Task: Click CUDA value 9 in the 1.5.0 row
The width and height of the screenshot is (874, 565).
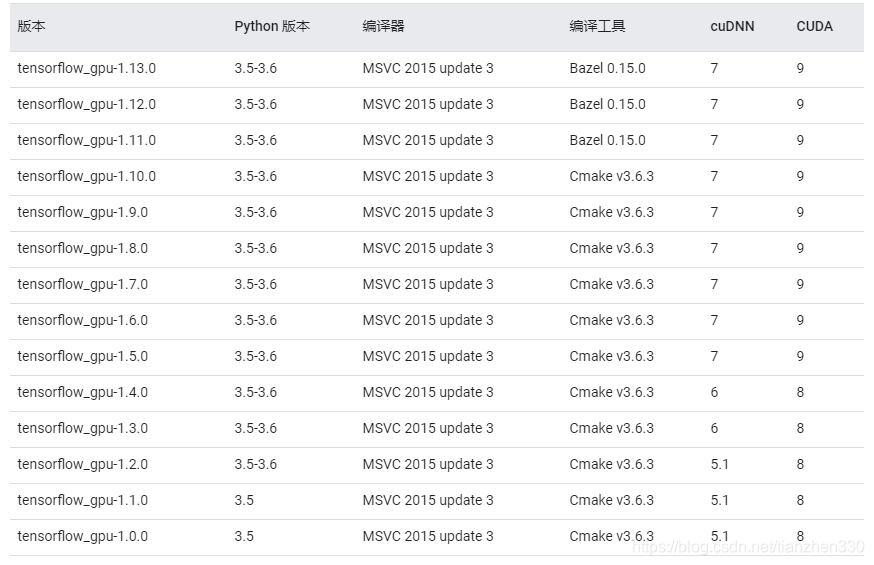Action: coord(800,357)
